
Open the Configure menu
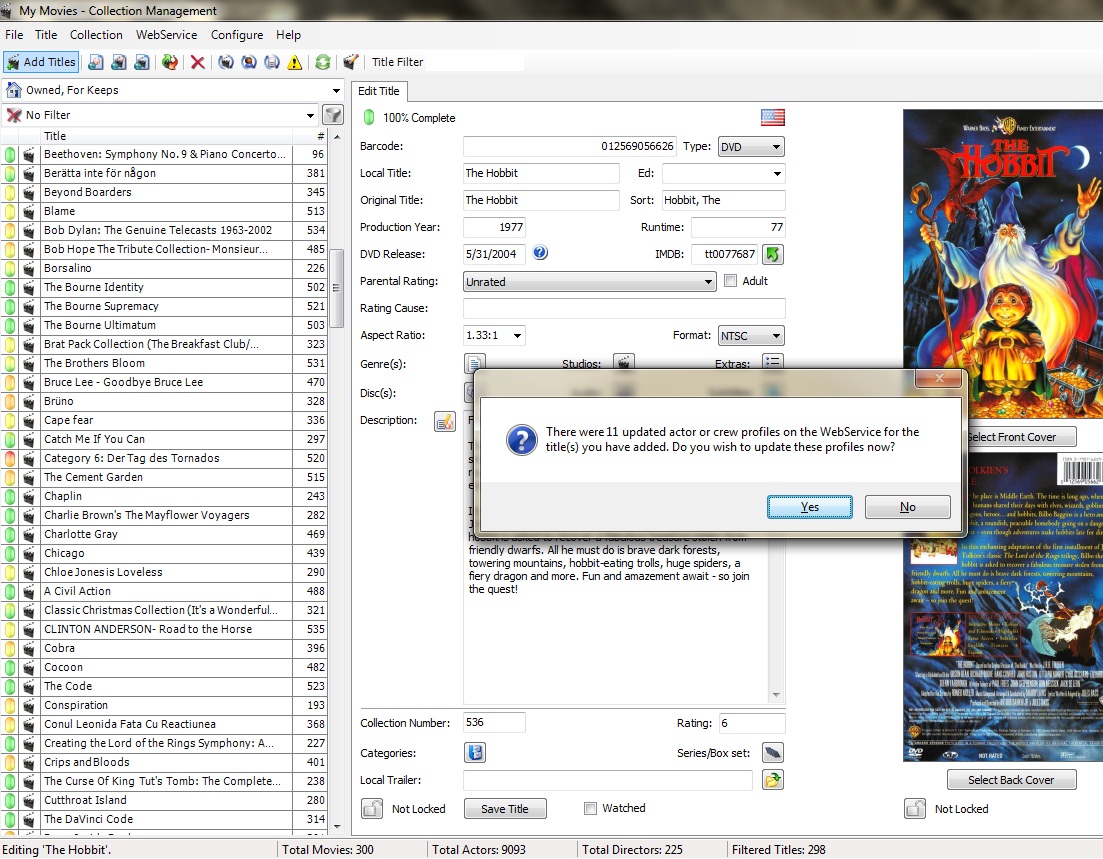(x=237, y=35)
